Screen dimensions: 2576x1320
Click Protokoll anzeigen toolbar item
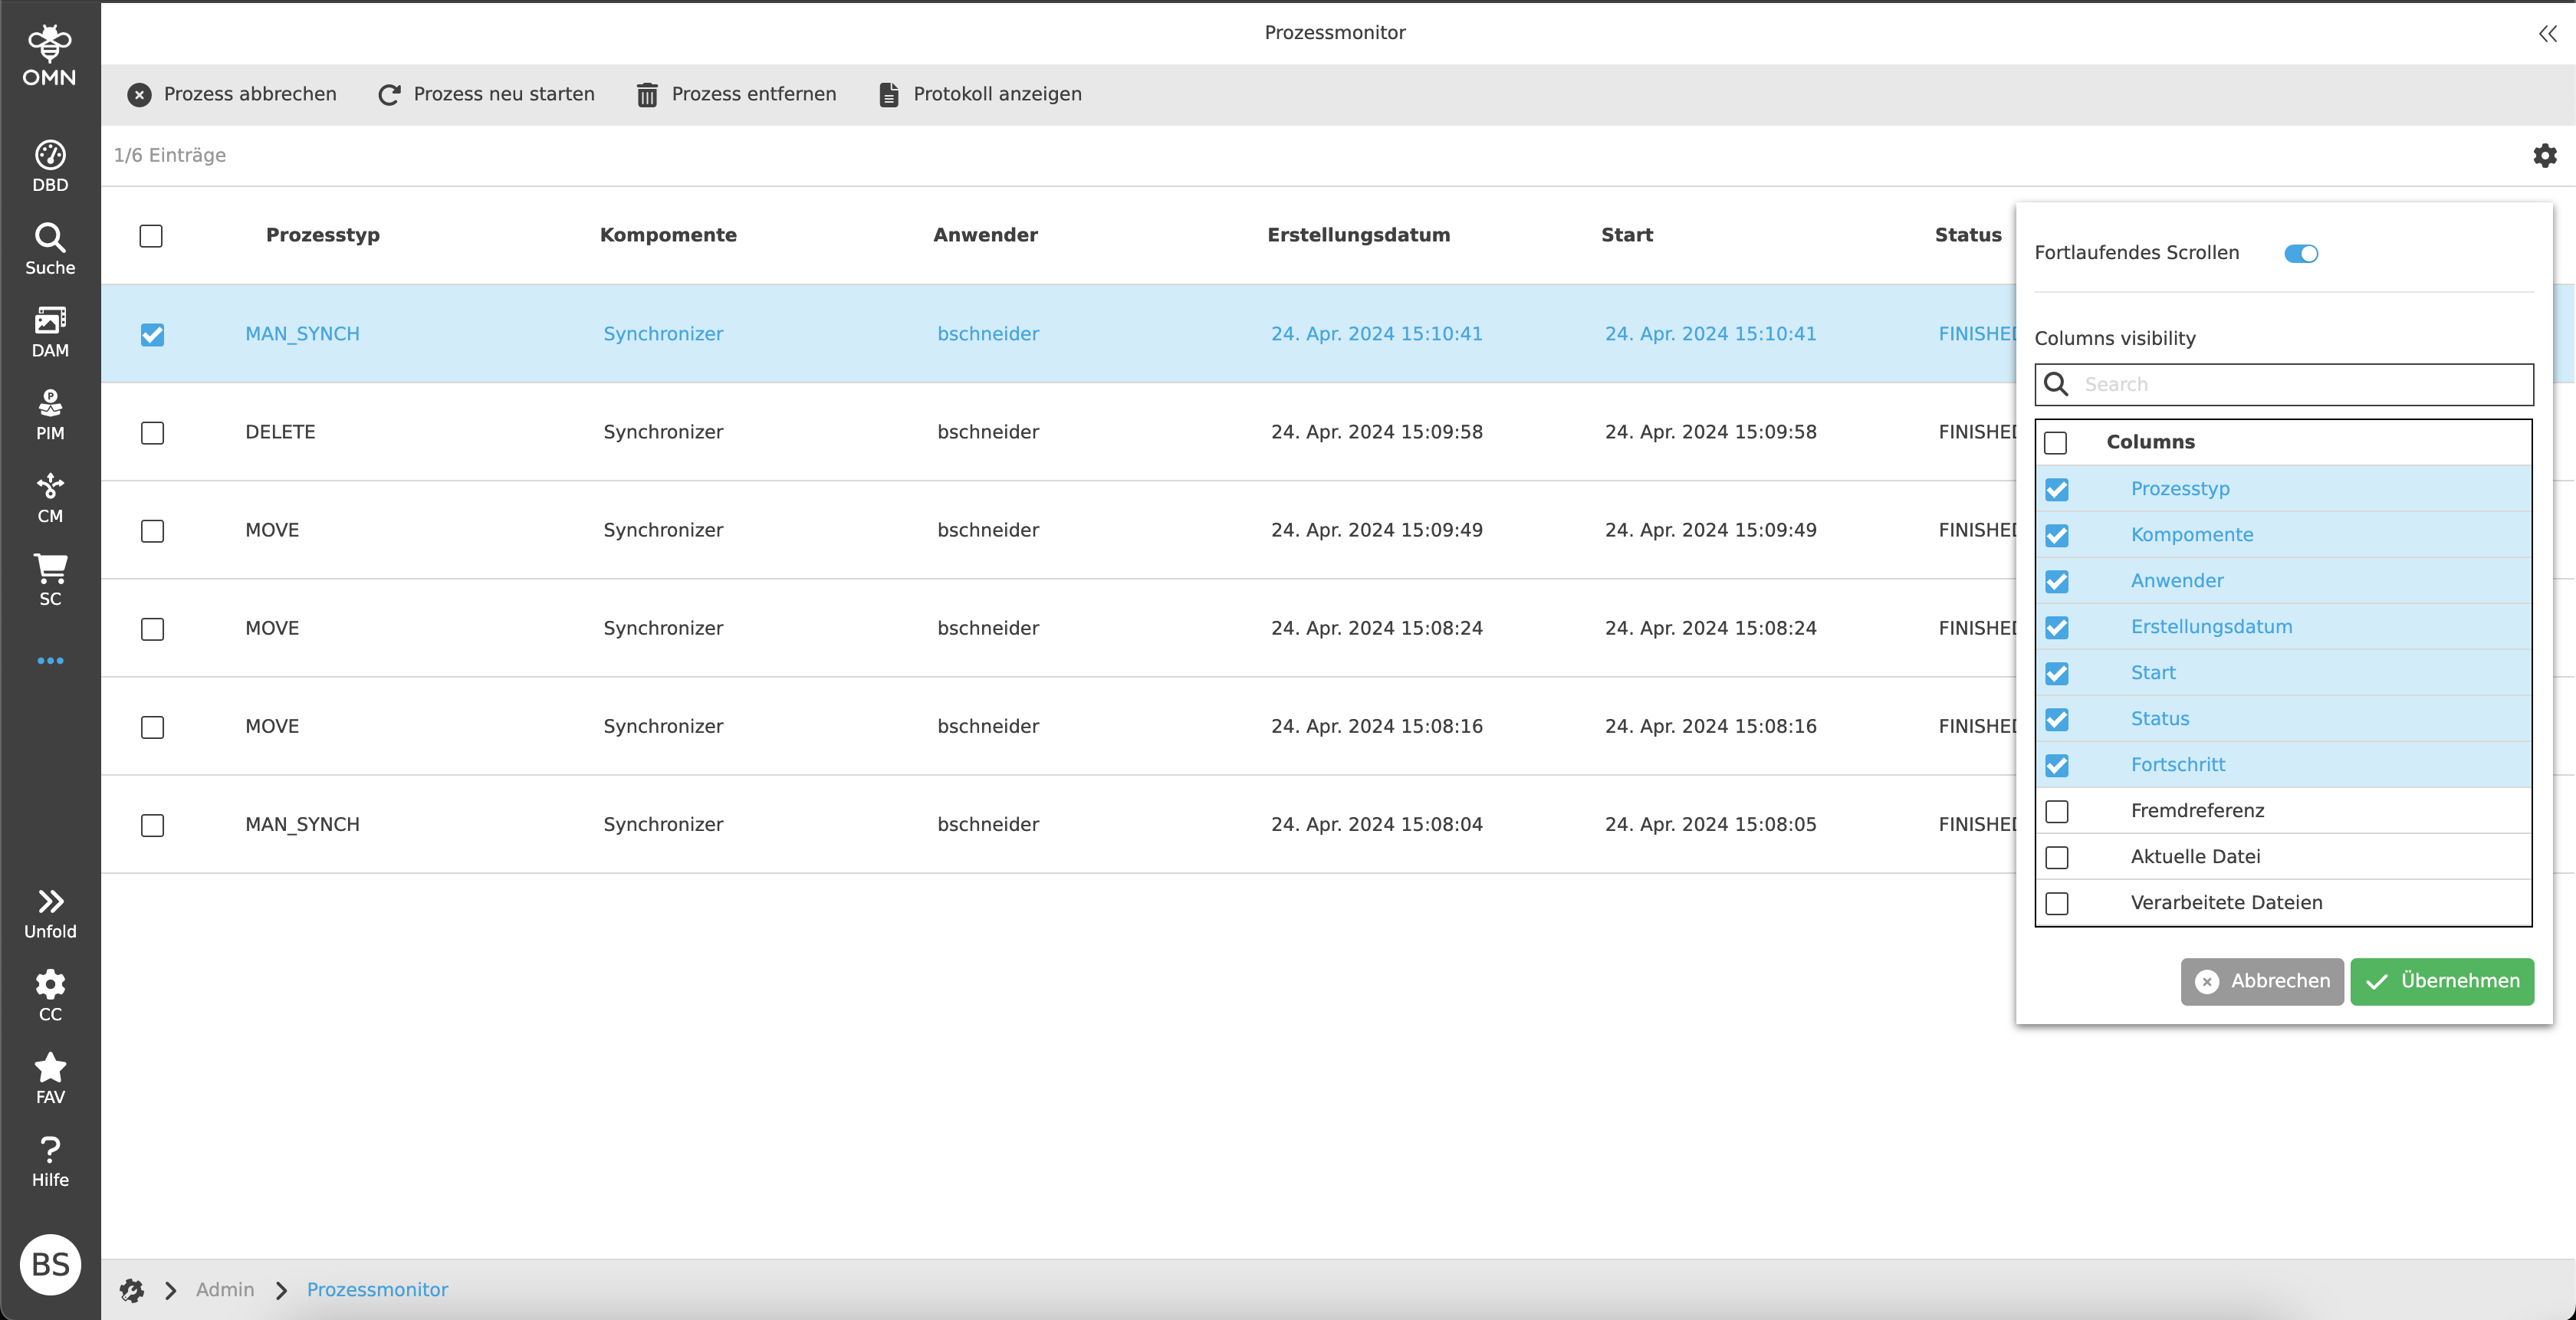pyautogui.click(x=980, y=94)
